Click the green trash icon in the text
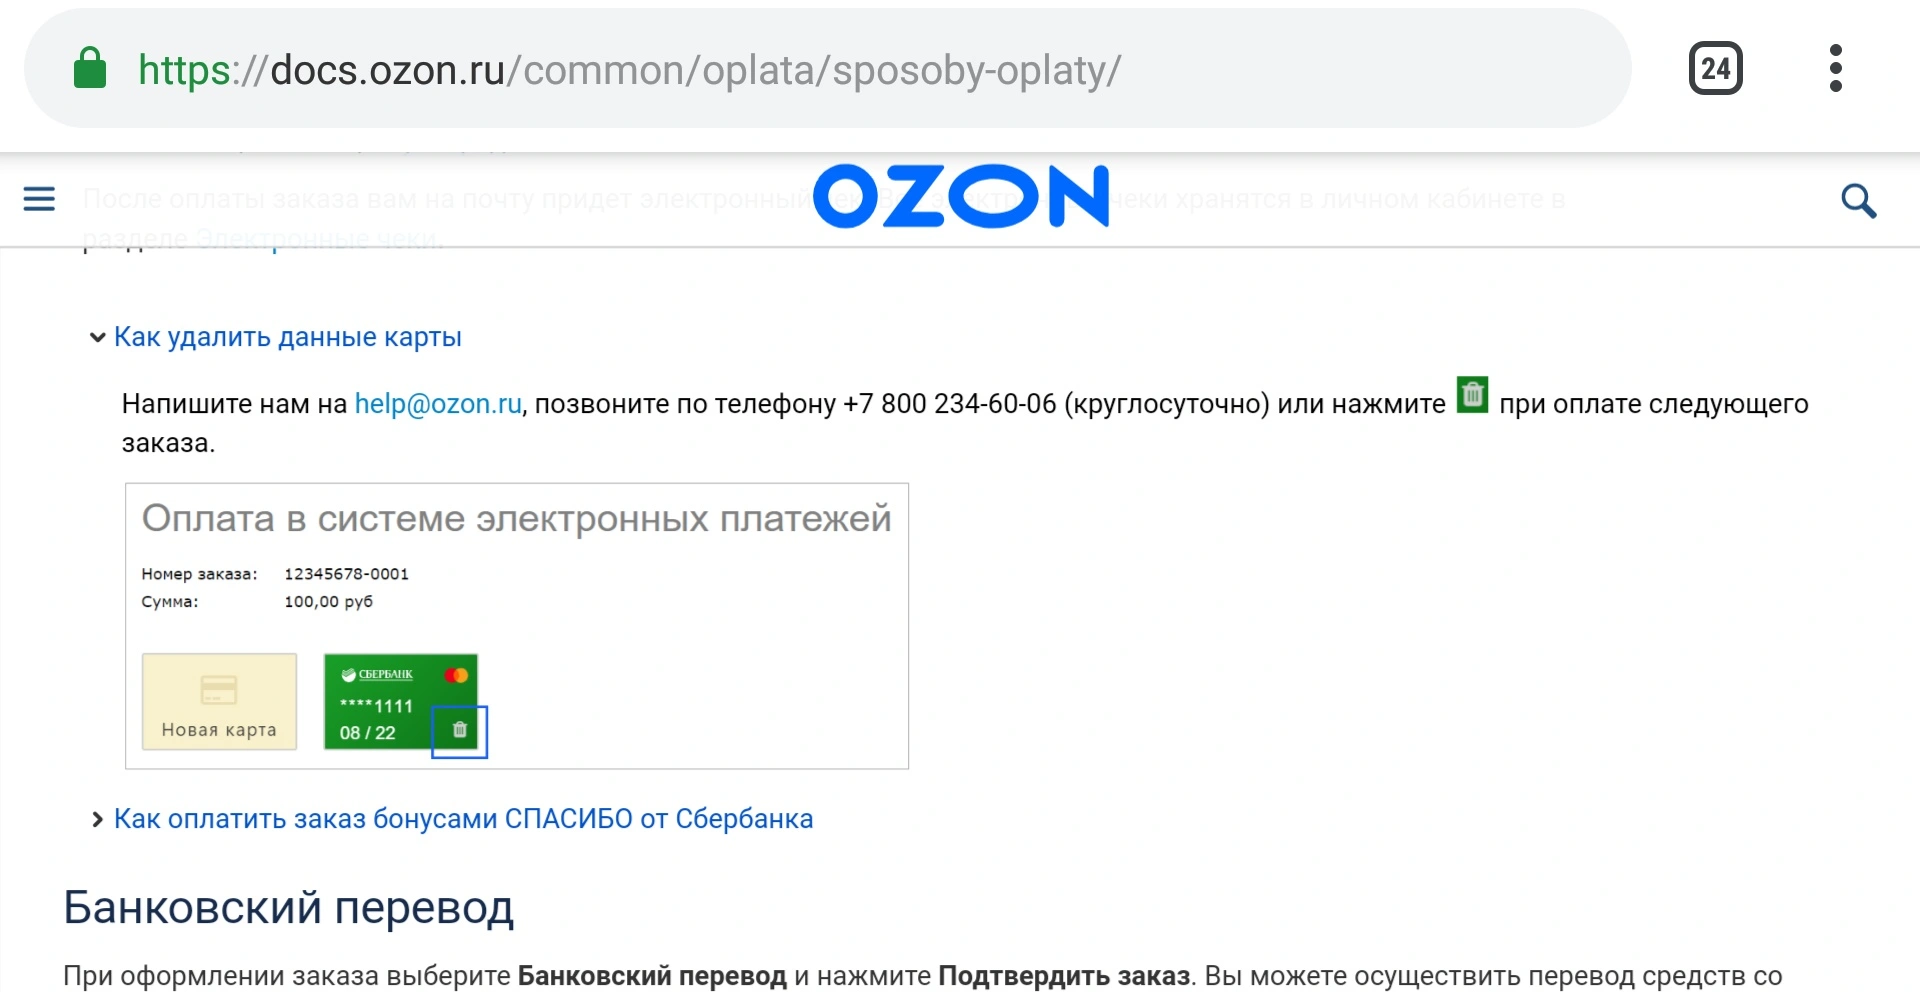The height and width of the screenshot is (992, 1920). click(1472, 395)
